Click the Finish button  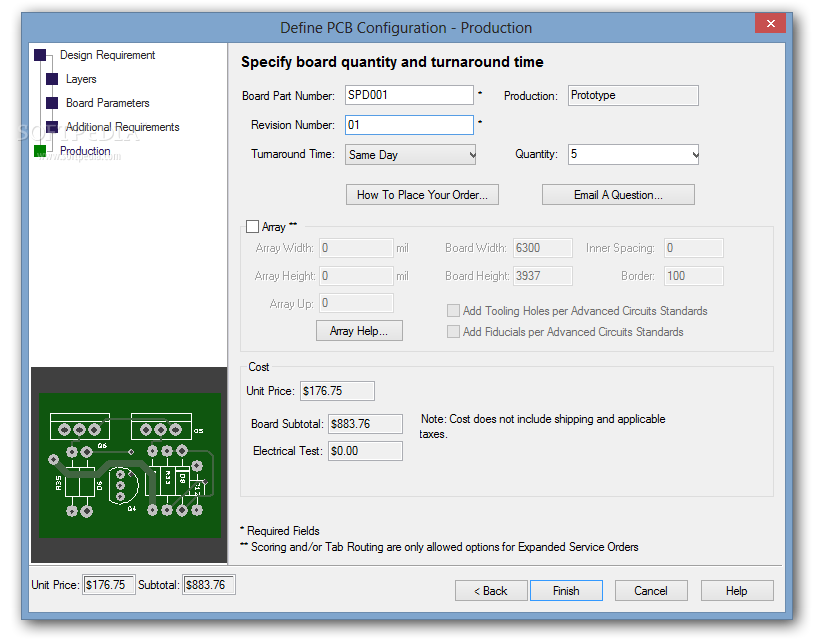click(566, 591)
